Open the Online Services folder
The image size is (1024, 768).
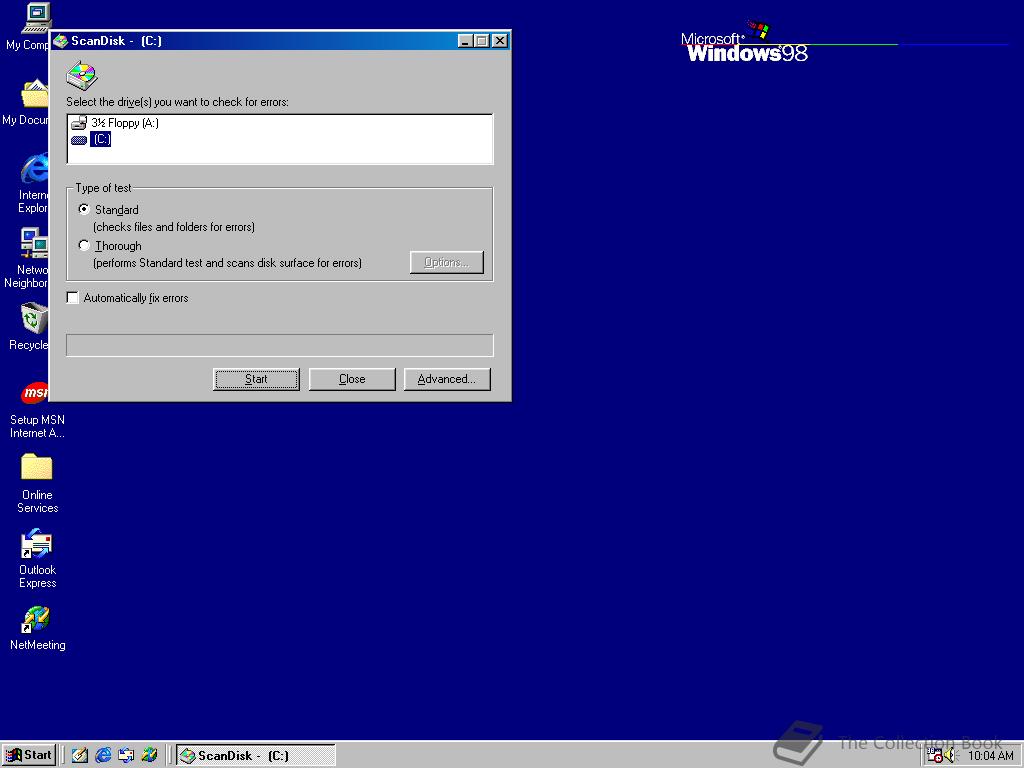[x=37, y=483]
